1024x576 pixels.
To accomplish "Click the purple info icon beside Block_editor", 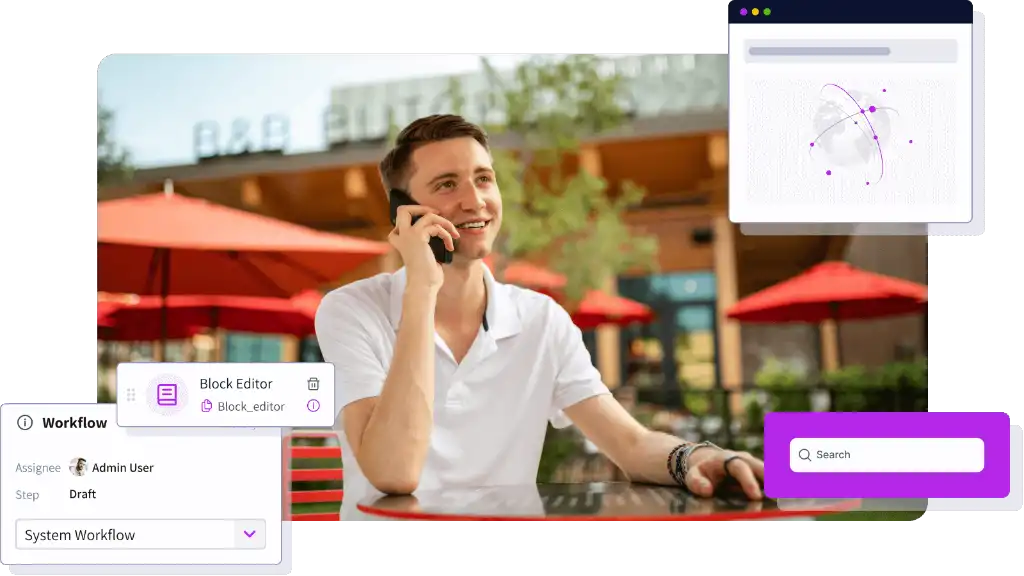I will [313, 406].
